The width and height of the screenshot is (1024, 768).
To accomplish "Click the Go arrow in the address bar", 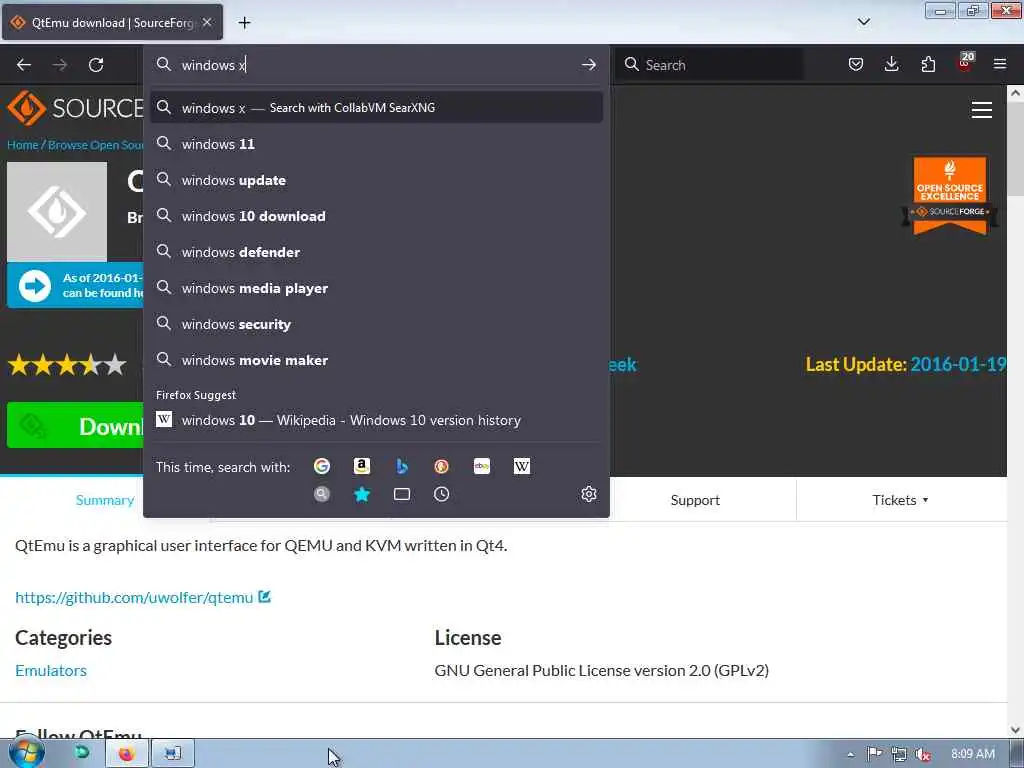I will 588,65.
